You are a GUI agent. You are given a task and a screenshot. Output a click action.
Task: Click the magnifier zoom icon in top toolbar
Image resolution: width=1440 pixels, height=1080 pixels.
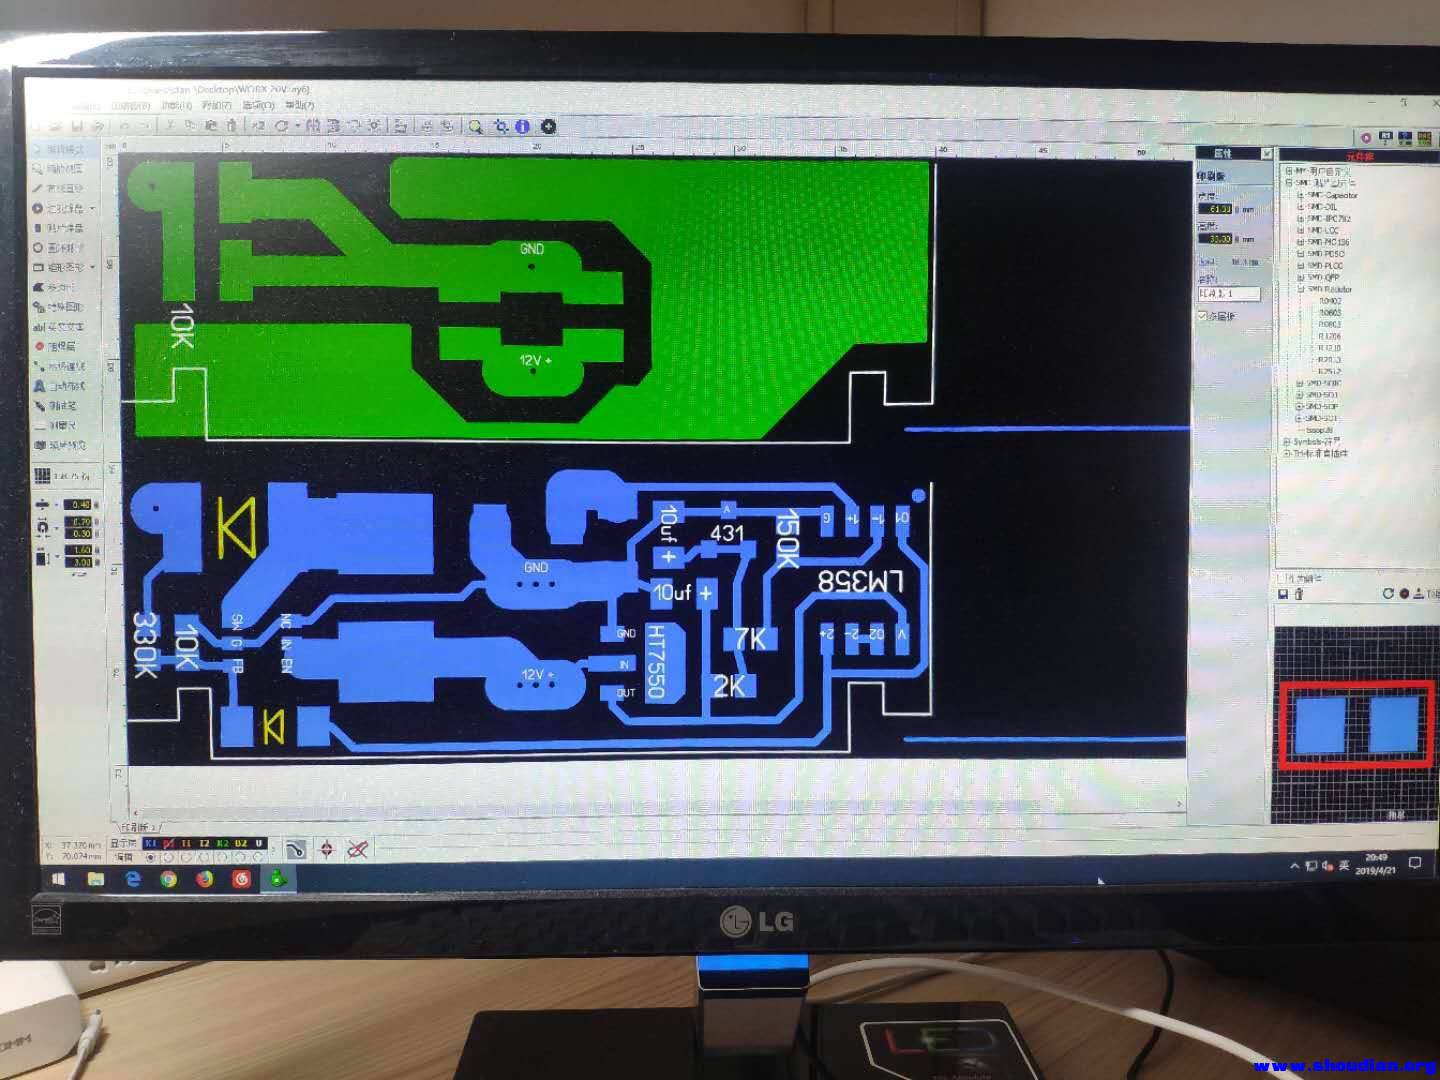pos(475,127)
